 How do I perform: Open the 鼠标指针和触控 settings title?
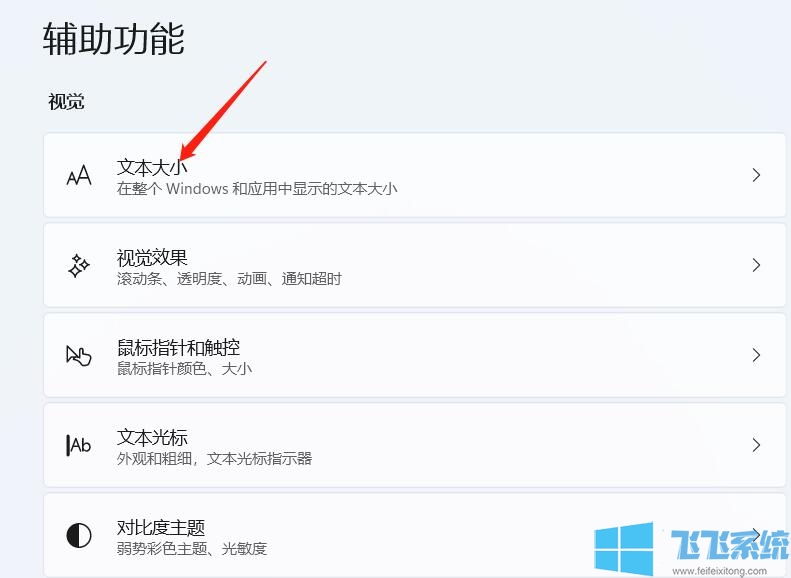pyautogui.click(x=178, y=348)
